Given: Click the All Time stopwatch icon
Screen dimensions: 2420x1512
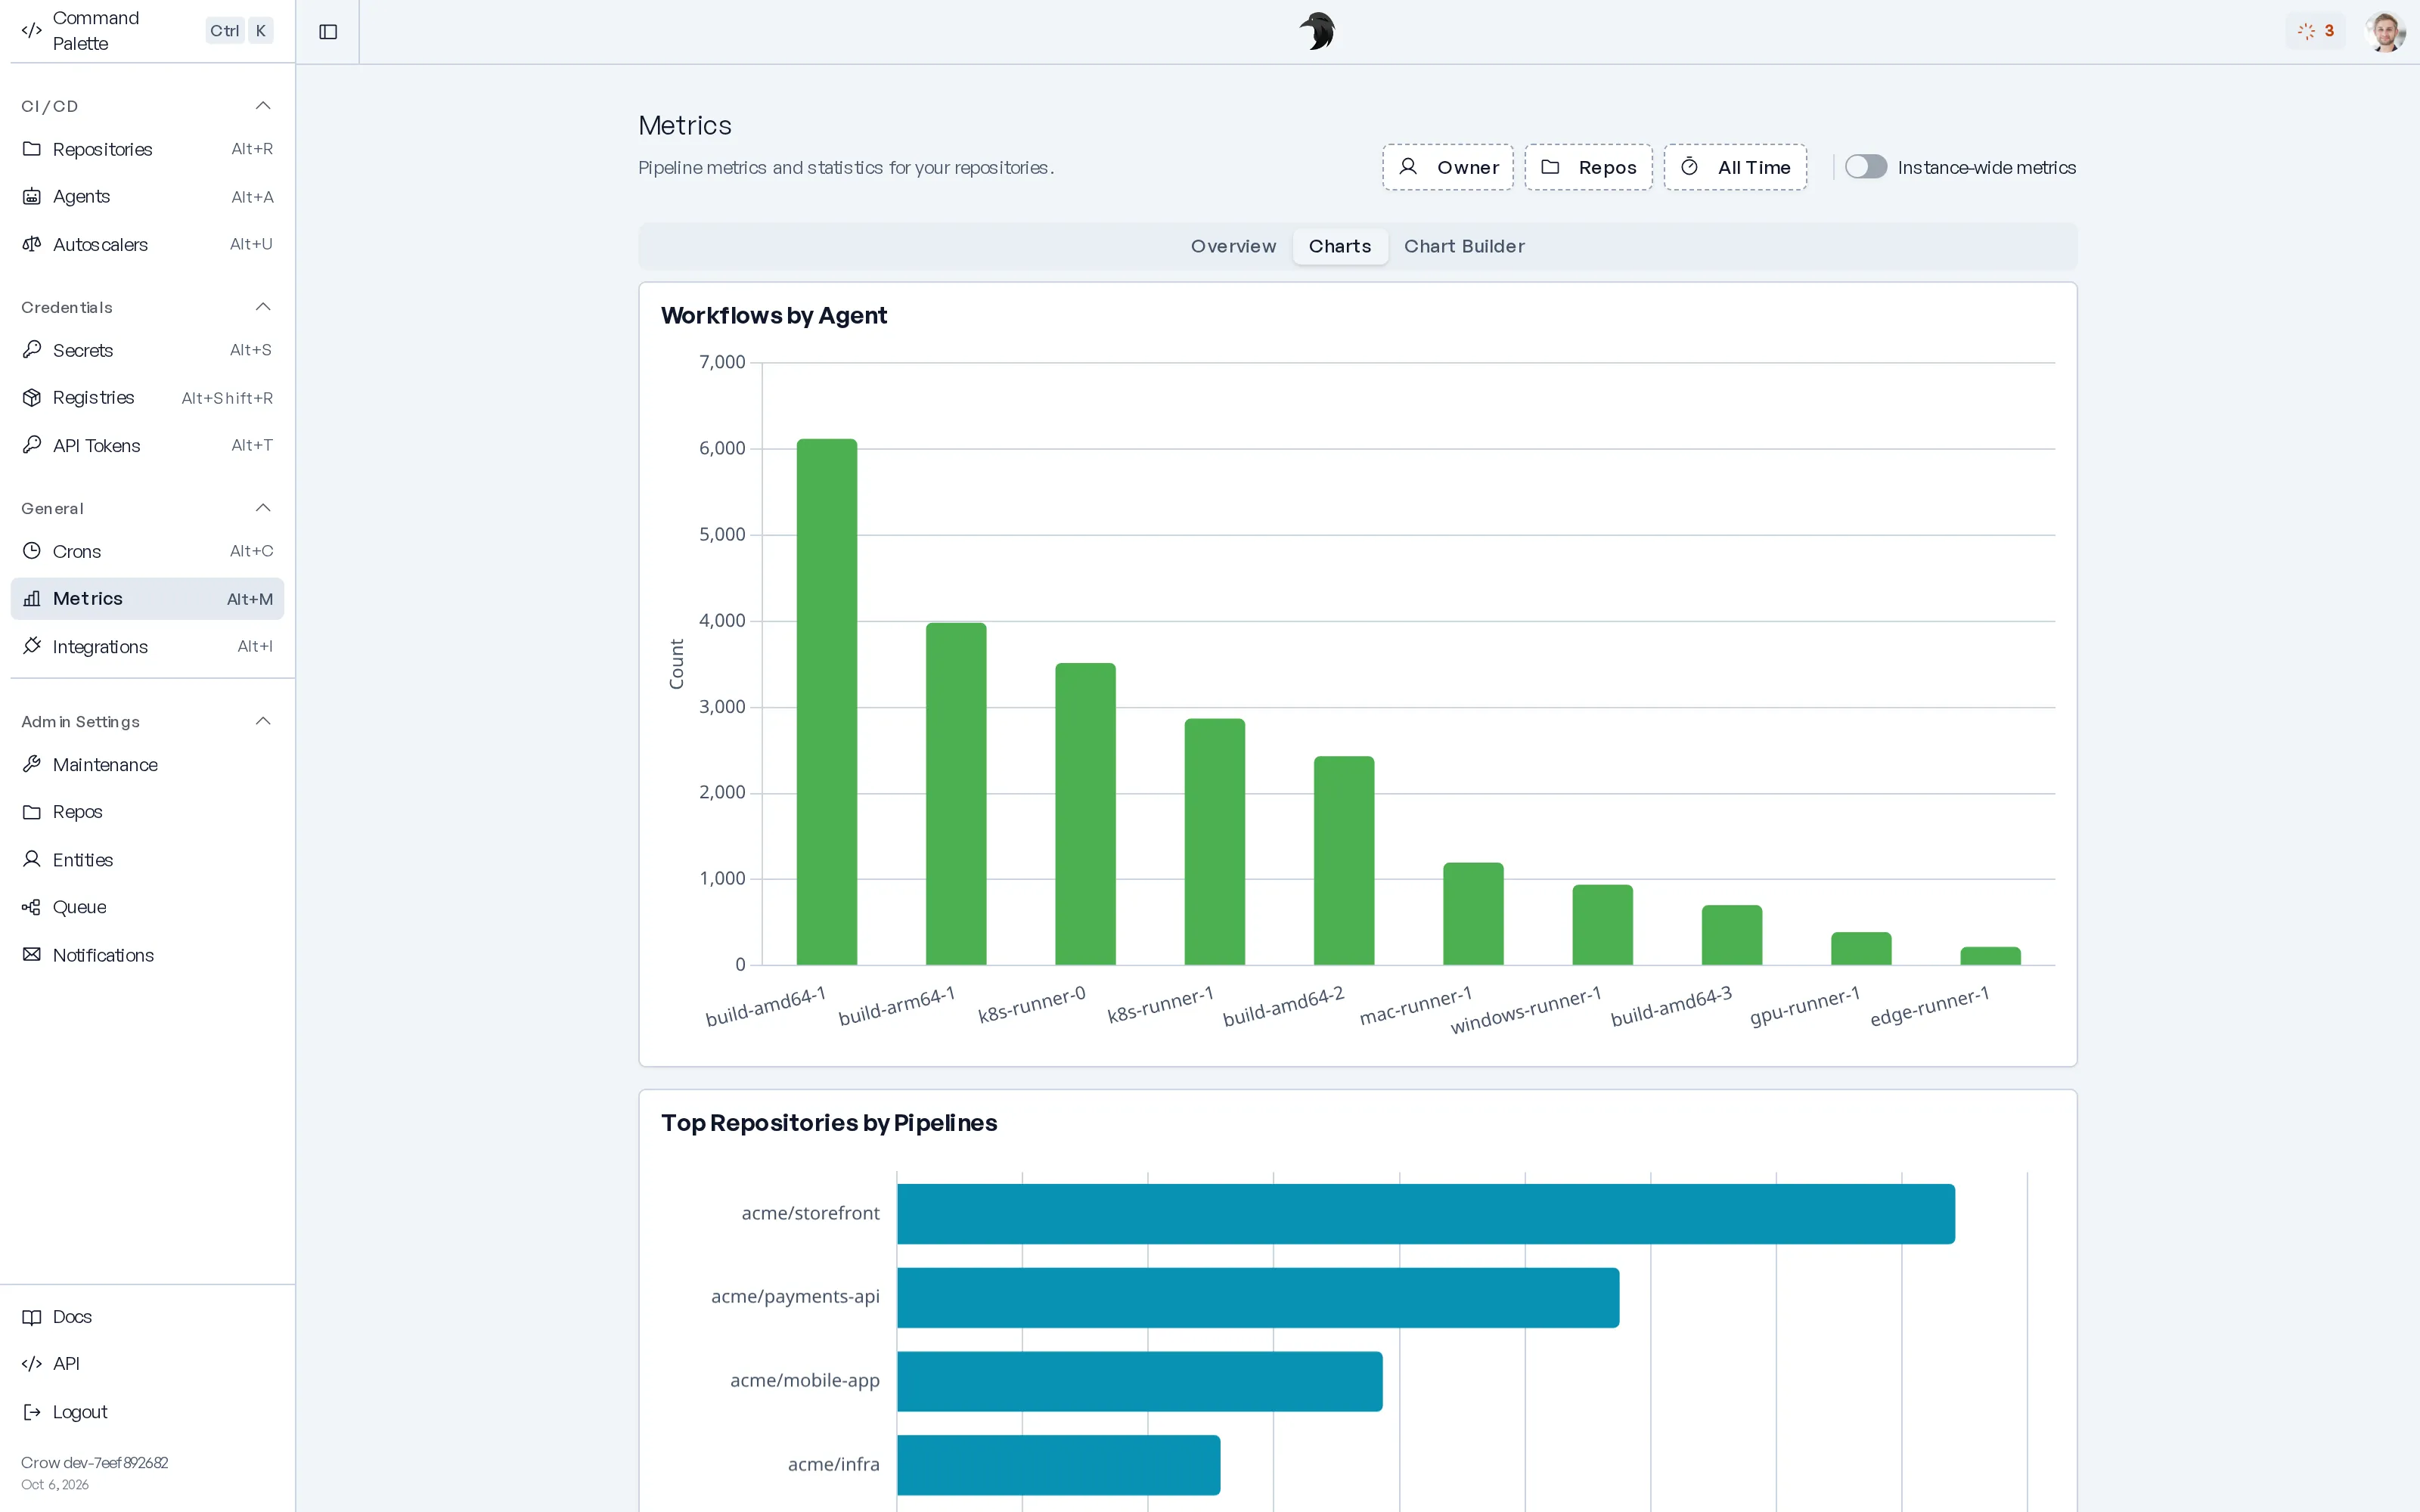Looking at the screenshot, I should [x=1689, y=167].
